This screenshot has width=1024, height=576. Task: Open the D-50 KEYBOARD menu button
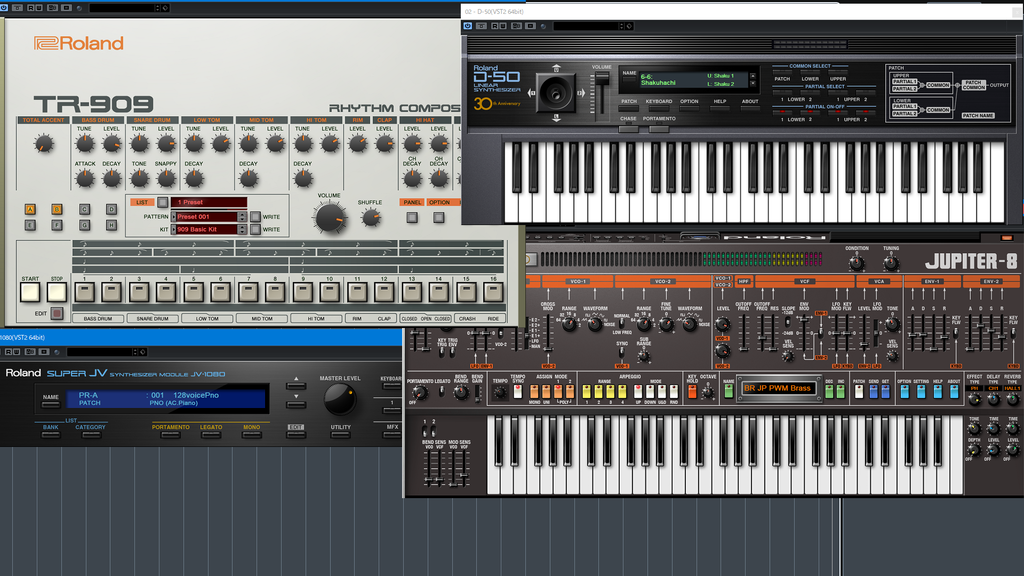[x=659, y=108]
